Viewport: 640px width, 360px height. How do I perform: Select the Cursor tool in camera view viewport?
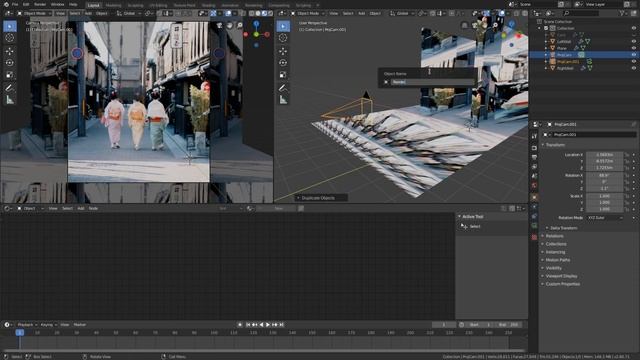pos(10,38)
